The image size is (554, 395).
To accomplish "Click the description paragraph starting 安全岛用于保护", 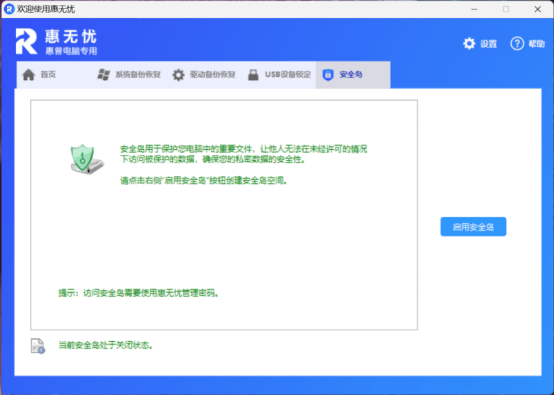I will point(244,154).
